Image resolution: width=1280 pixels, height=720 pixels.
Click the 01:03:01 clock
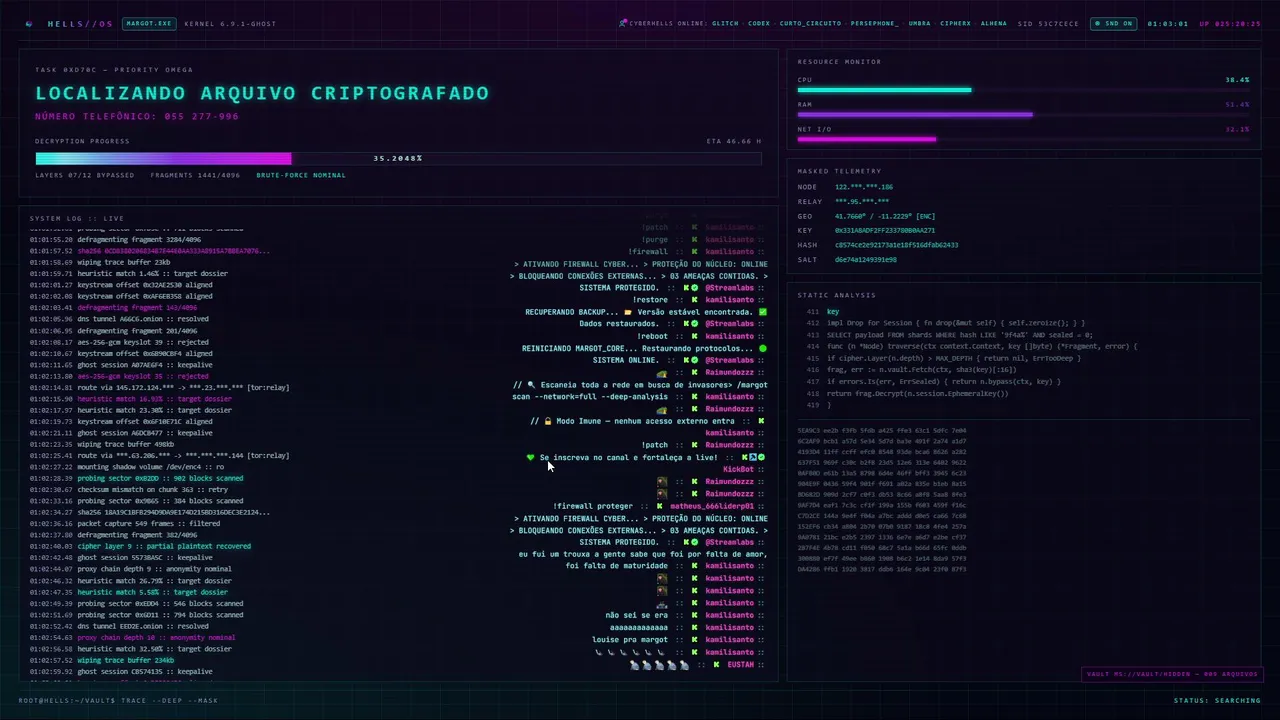1168,23
